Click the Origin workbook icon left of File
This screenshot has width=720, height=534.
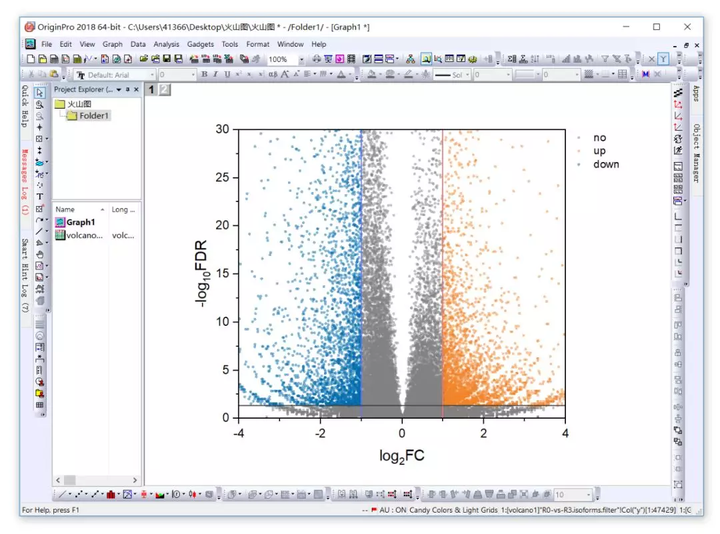pos(30,44)
